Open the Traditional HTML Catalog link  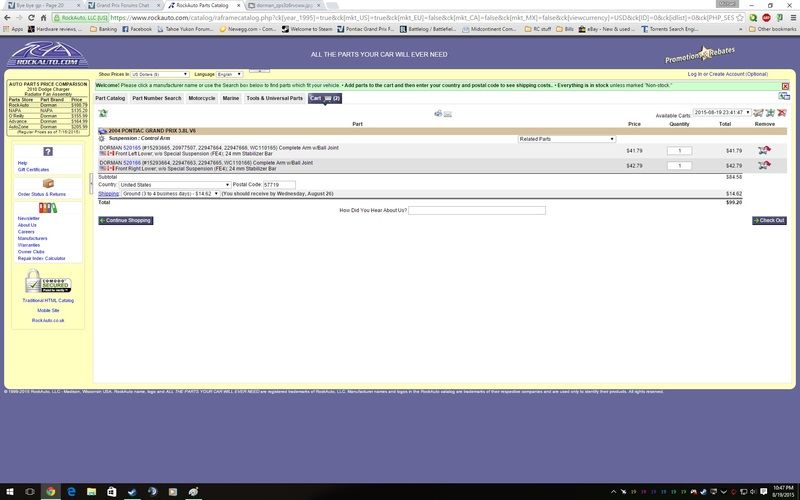[48, 301]
